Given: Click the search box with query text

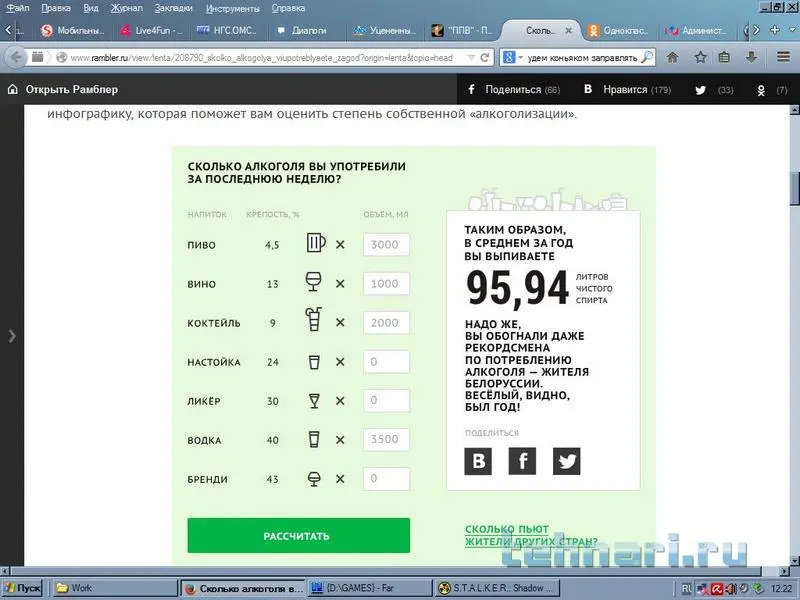Looking at the screenshot, I should (582, 58).
